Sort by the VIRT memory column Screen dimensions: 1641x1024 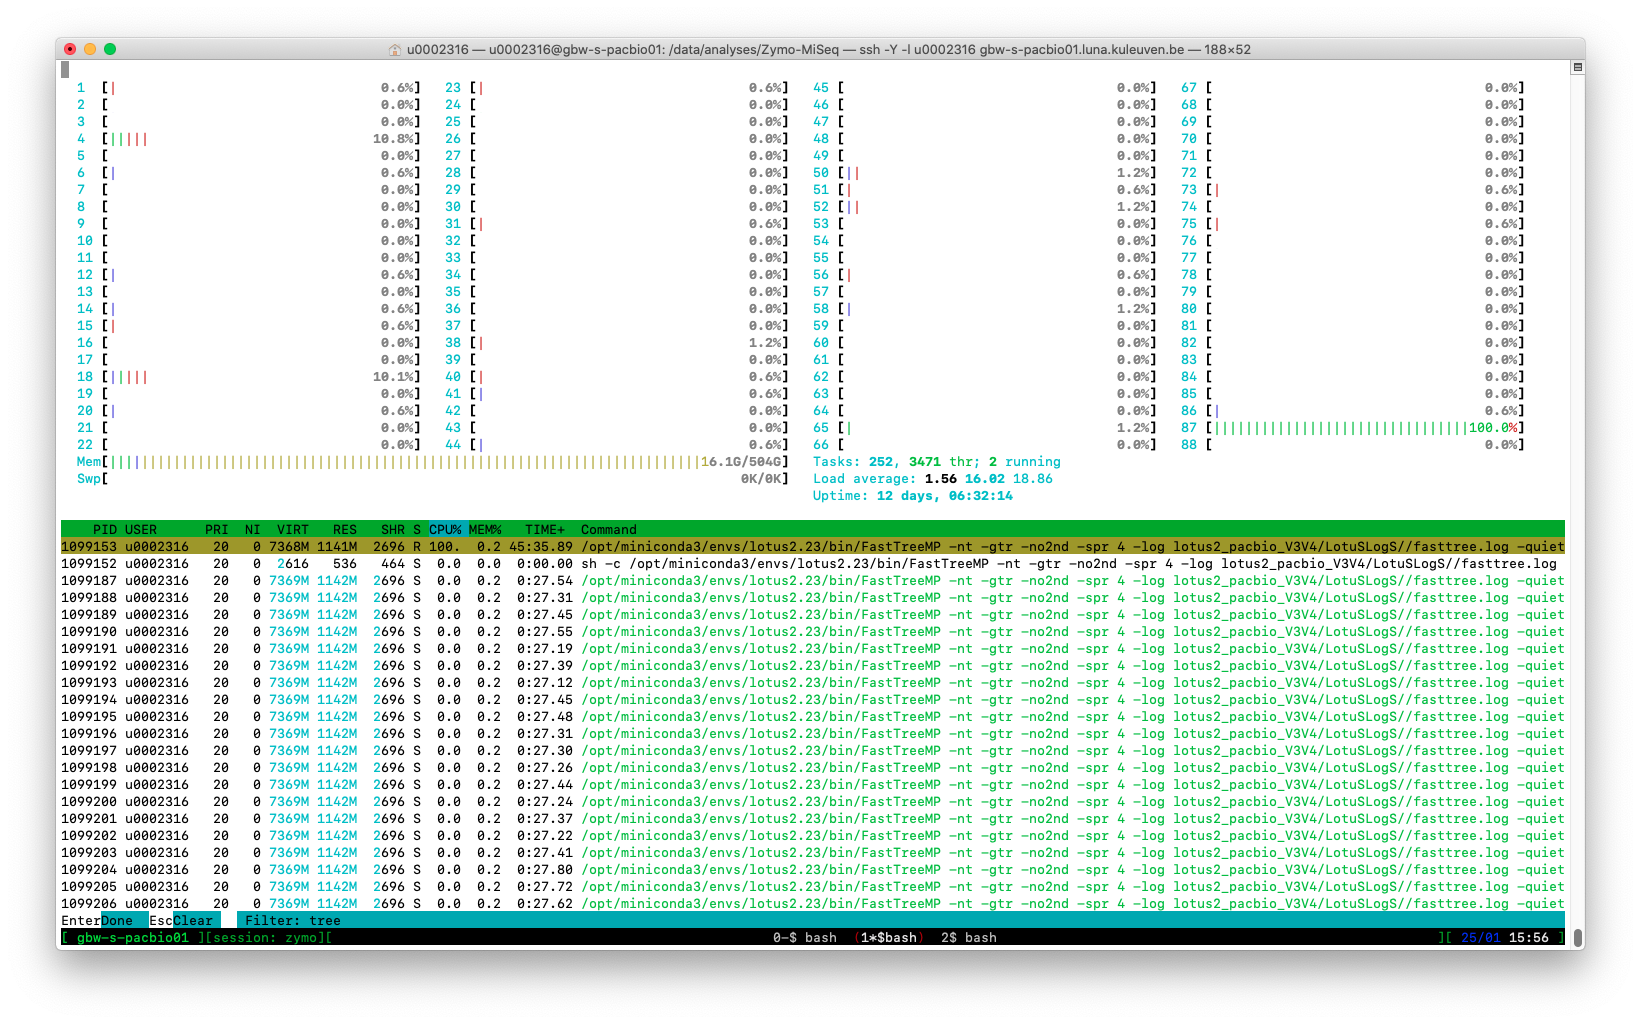pos(291,530)
